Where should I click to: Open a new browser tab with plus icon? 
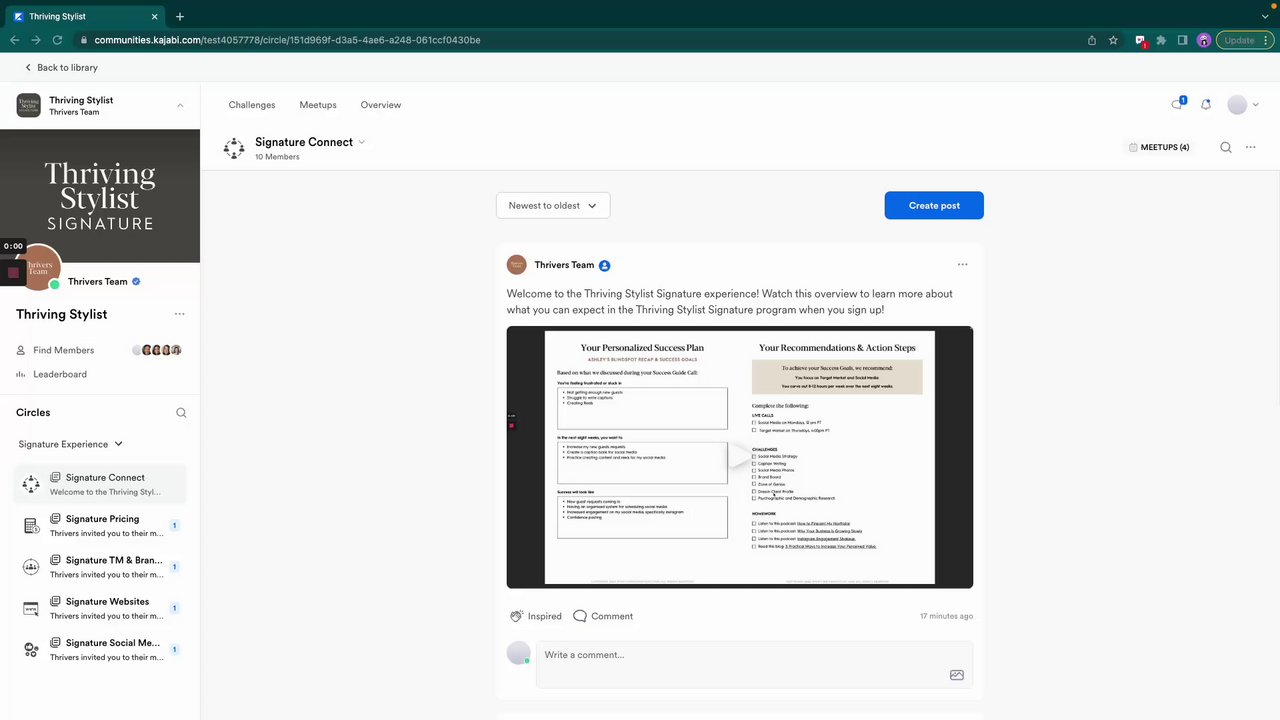pos(180,16)
